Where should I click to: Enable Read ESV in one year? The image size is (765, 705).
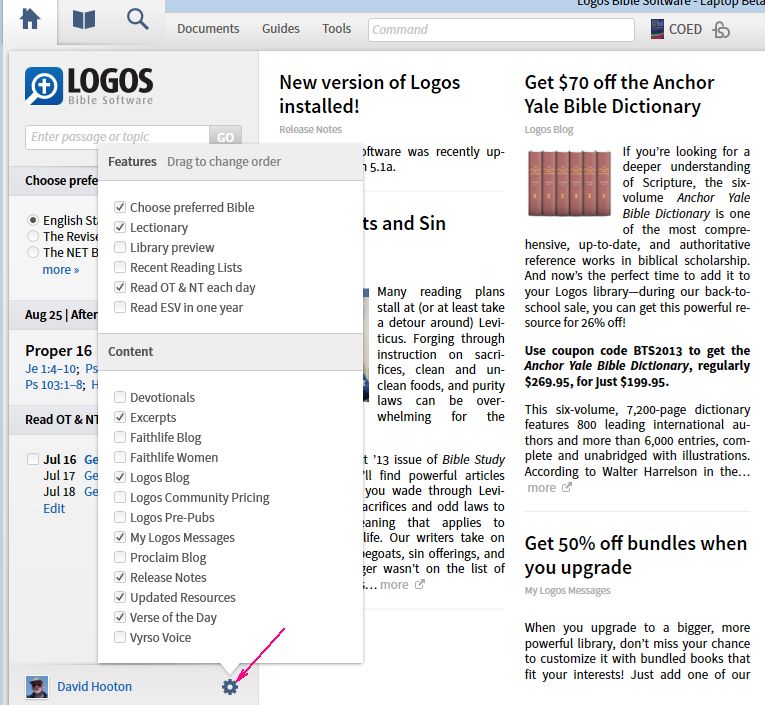pyautogui.click(x=120, y=307)
